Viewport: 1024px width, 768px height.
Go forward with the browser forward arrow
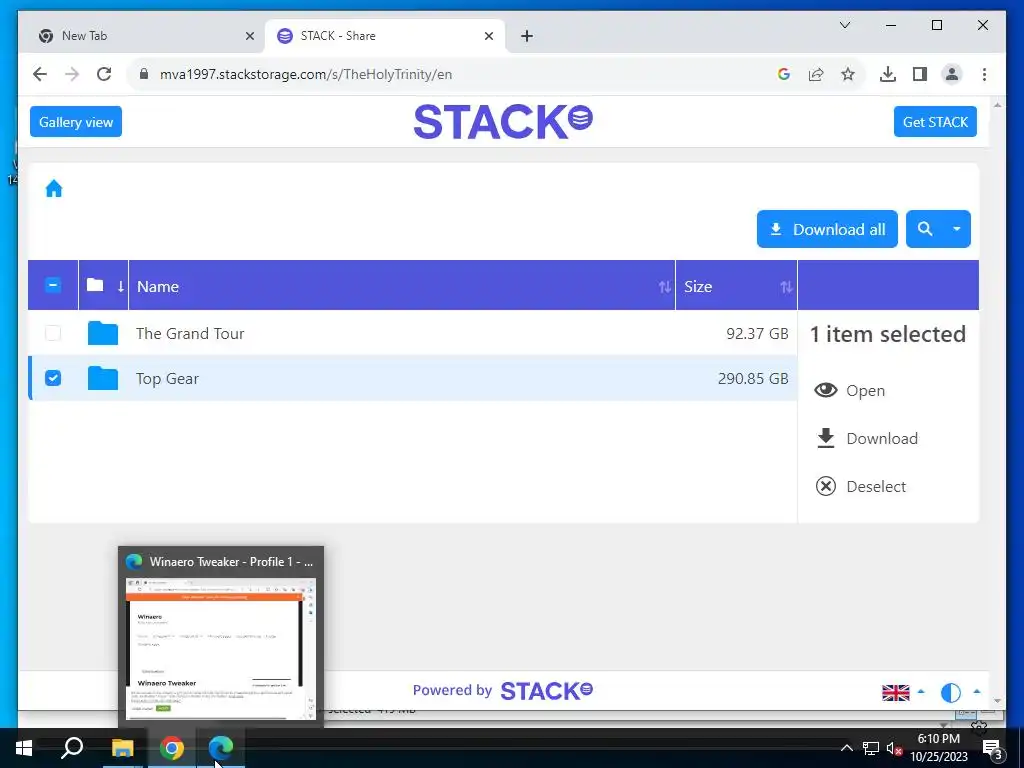(72, 74)
